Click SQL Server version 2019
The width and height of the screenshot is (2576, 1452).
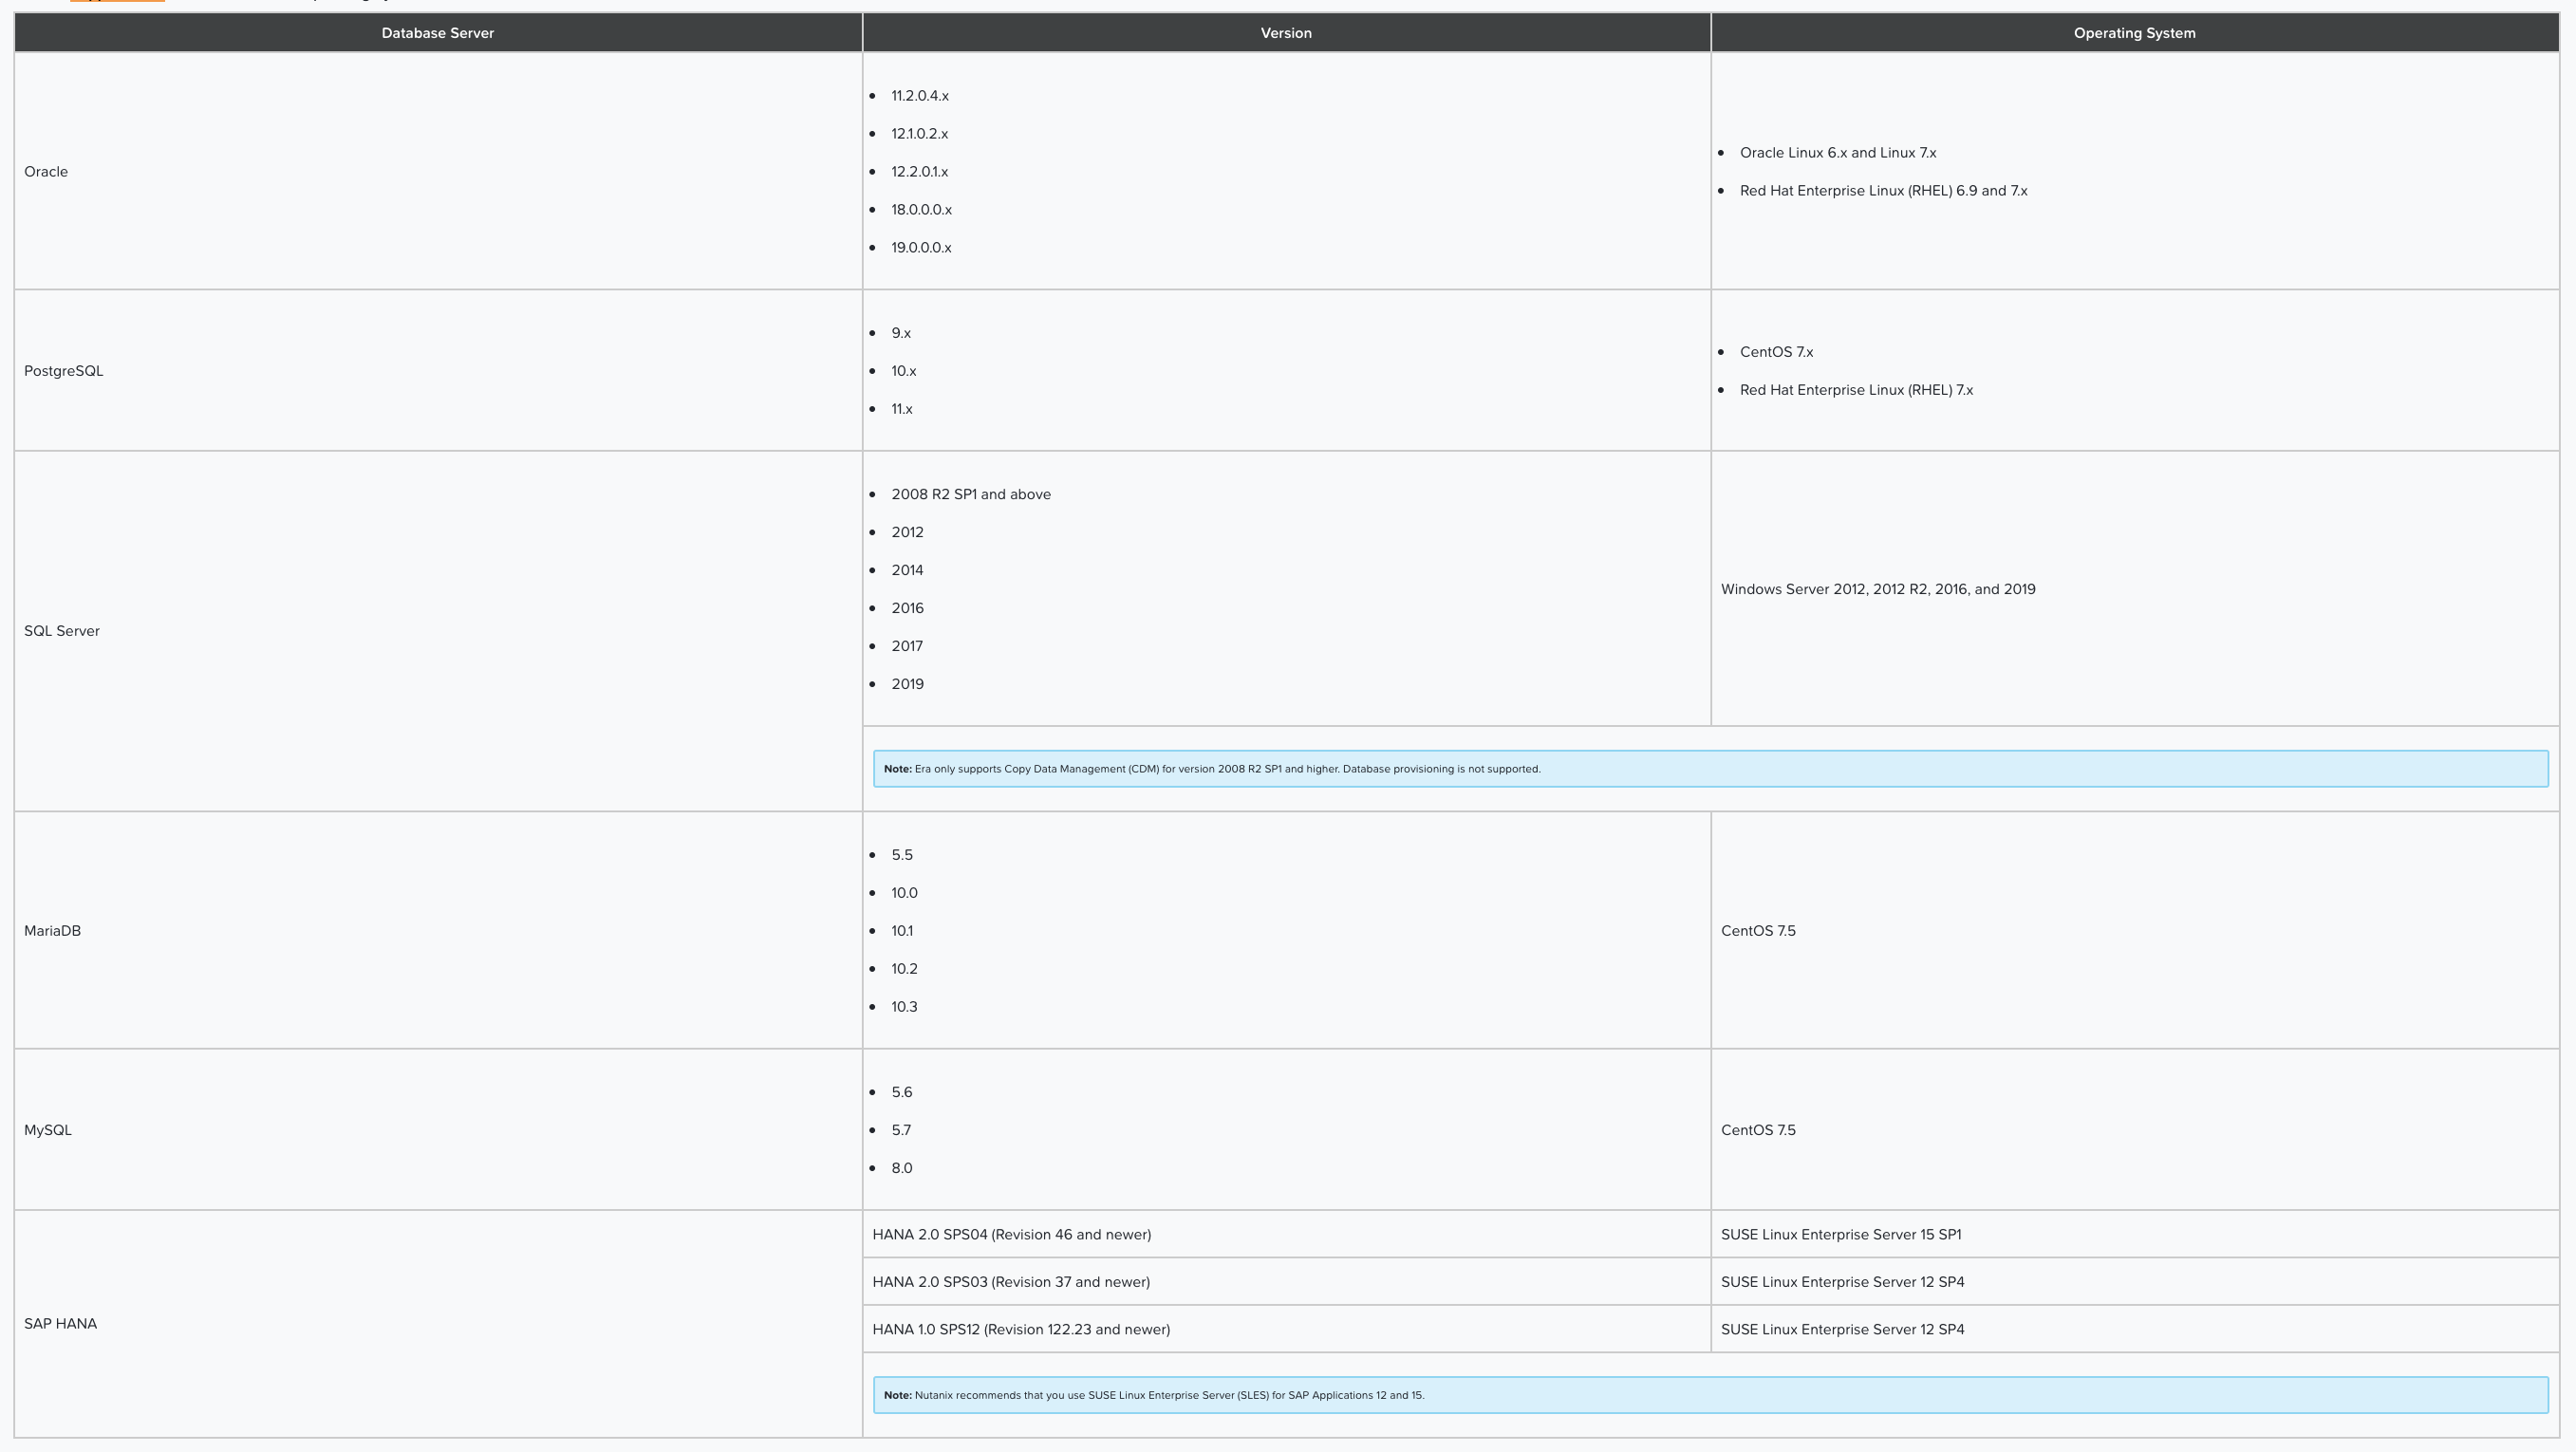coord(907,684)
